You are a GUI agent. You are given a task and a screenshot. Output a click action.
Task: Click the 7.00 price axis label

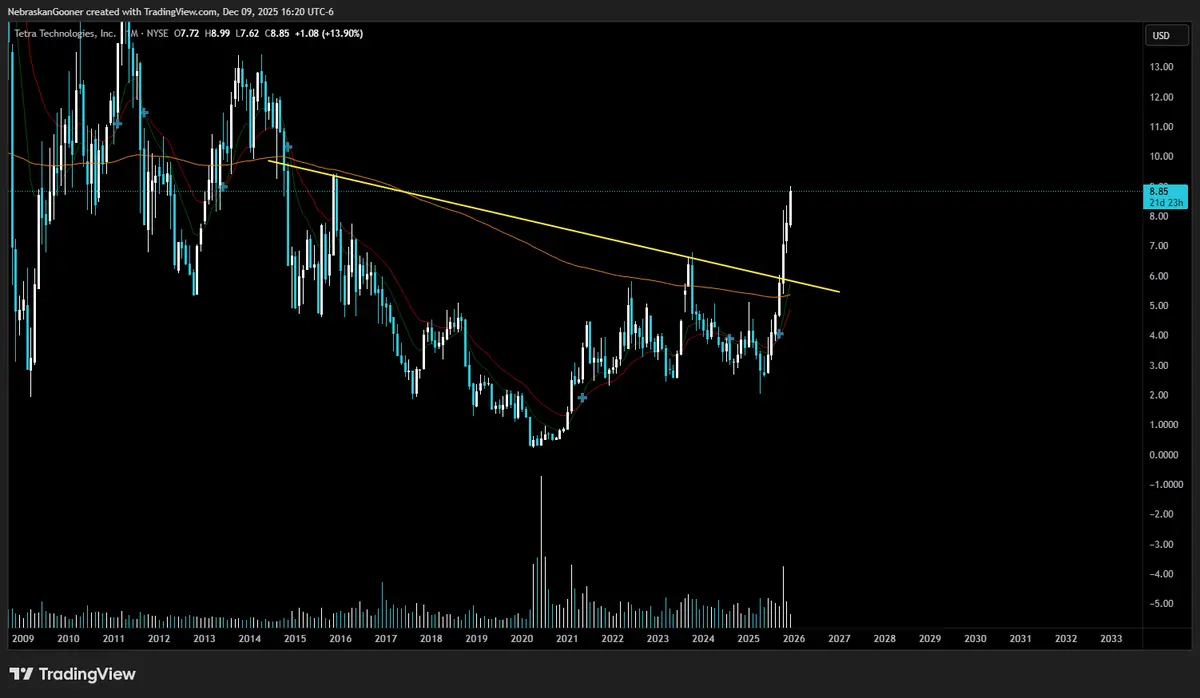click(x=1159, y=246)
